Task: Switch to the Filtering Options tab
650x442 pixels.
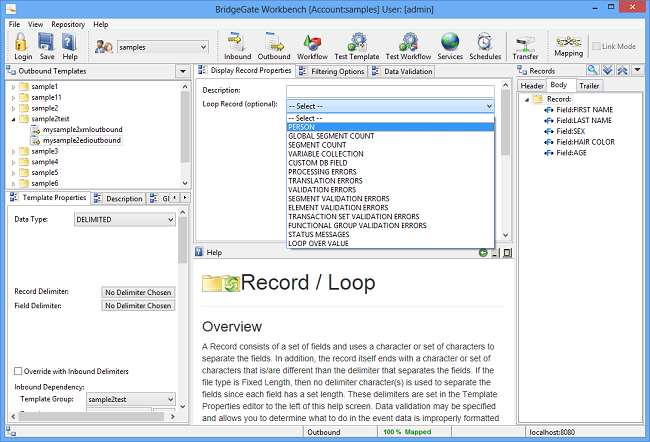Action: coord(332,71)
